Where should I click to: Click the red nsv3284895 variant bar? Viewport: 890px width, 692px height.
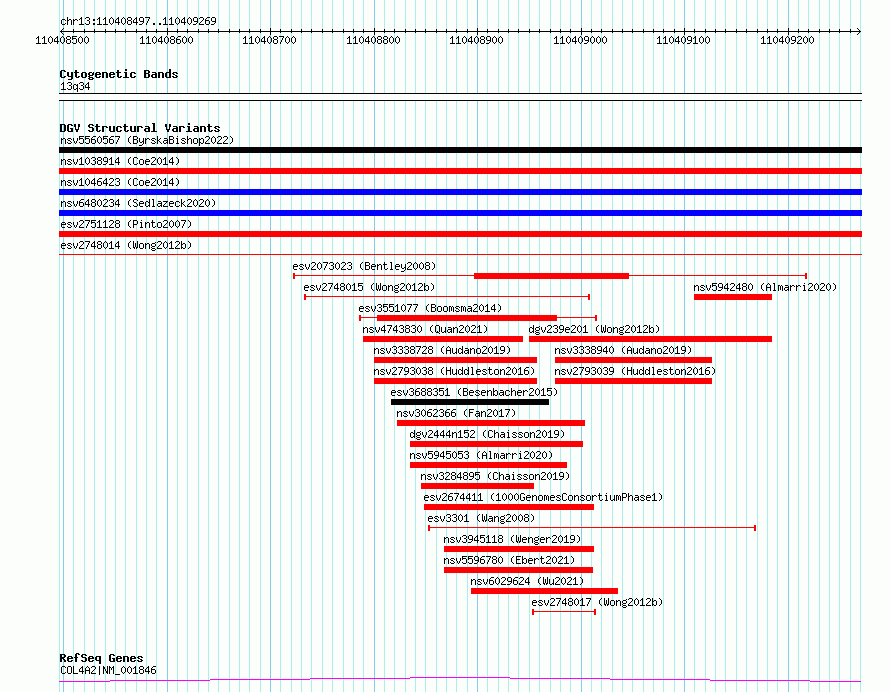pyautogui.click(x=477, y=486)
